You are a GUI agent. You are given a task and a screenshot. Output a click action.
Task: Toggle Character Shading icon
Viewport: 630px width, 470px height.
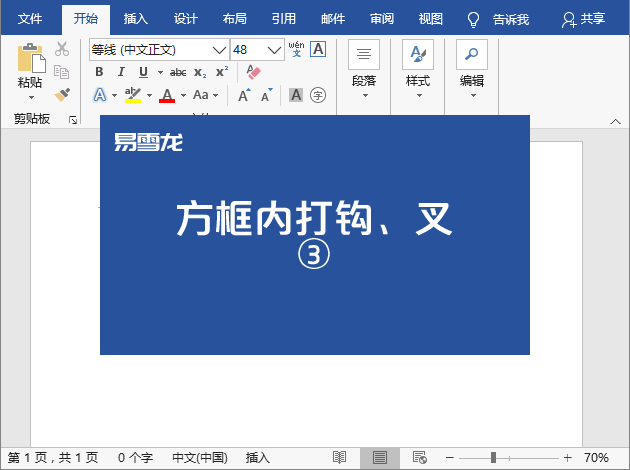point(296,95)
